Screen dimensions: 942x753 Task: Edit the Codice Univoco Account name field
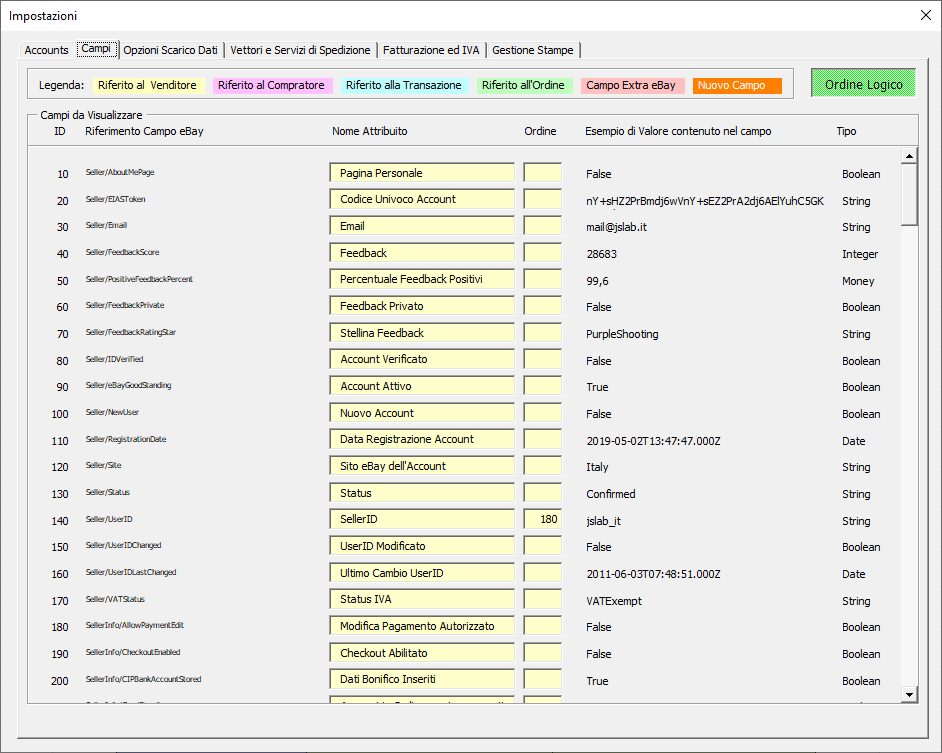422,199
